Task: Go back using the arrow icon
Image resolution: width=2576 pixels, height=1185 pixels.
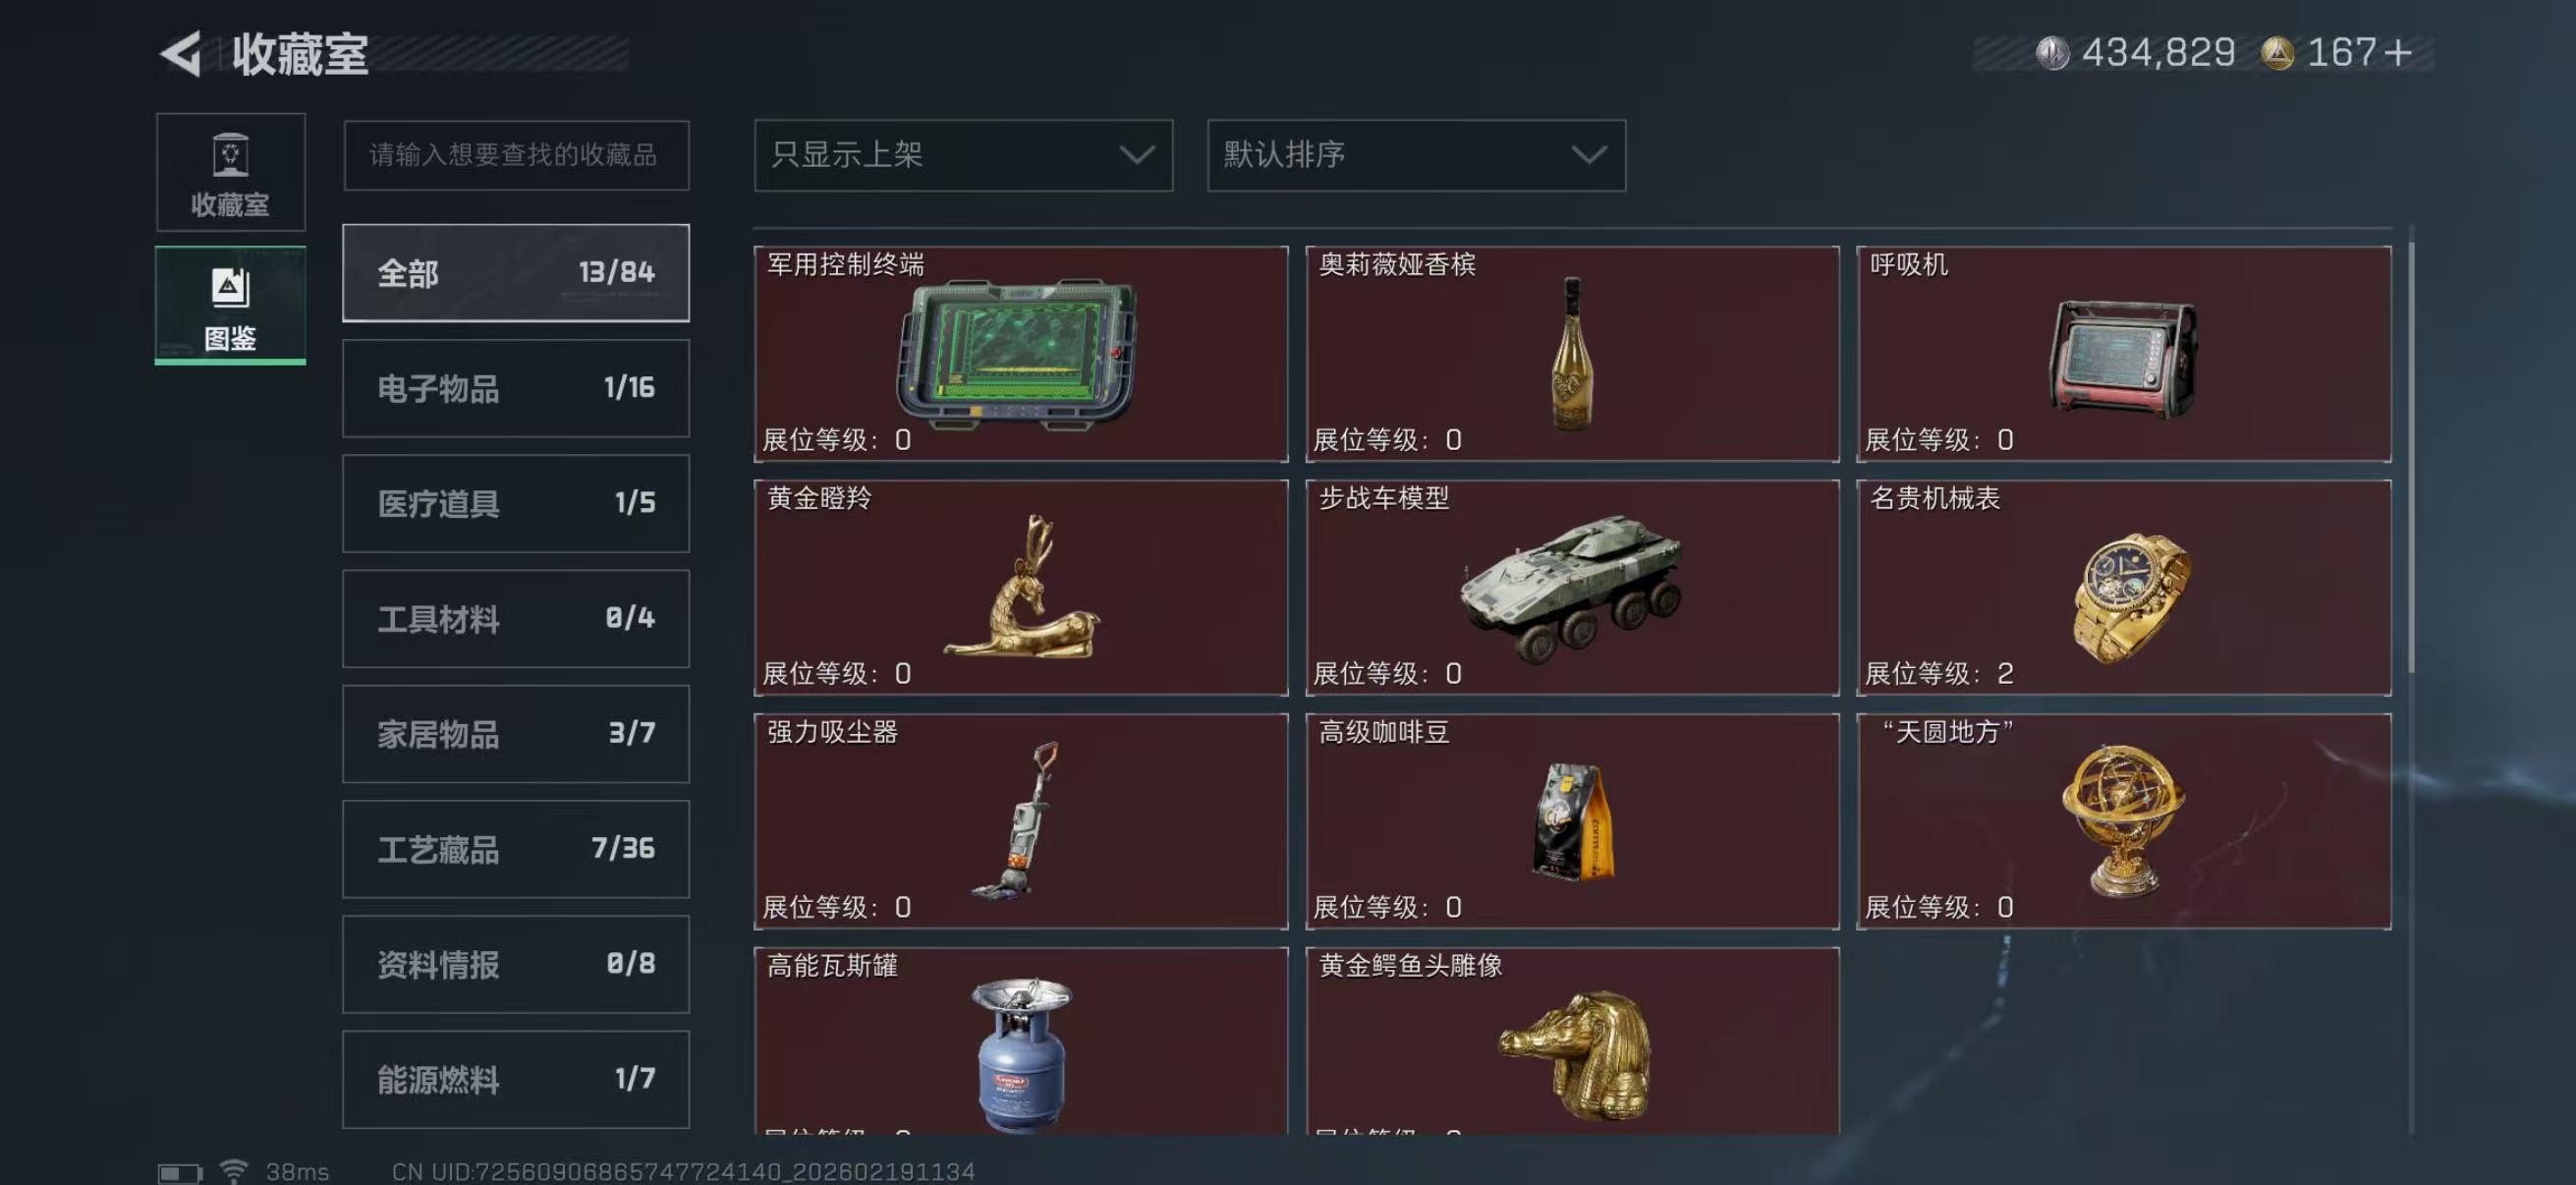Action: pos(181,53)
